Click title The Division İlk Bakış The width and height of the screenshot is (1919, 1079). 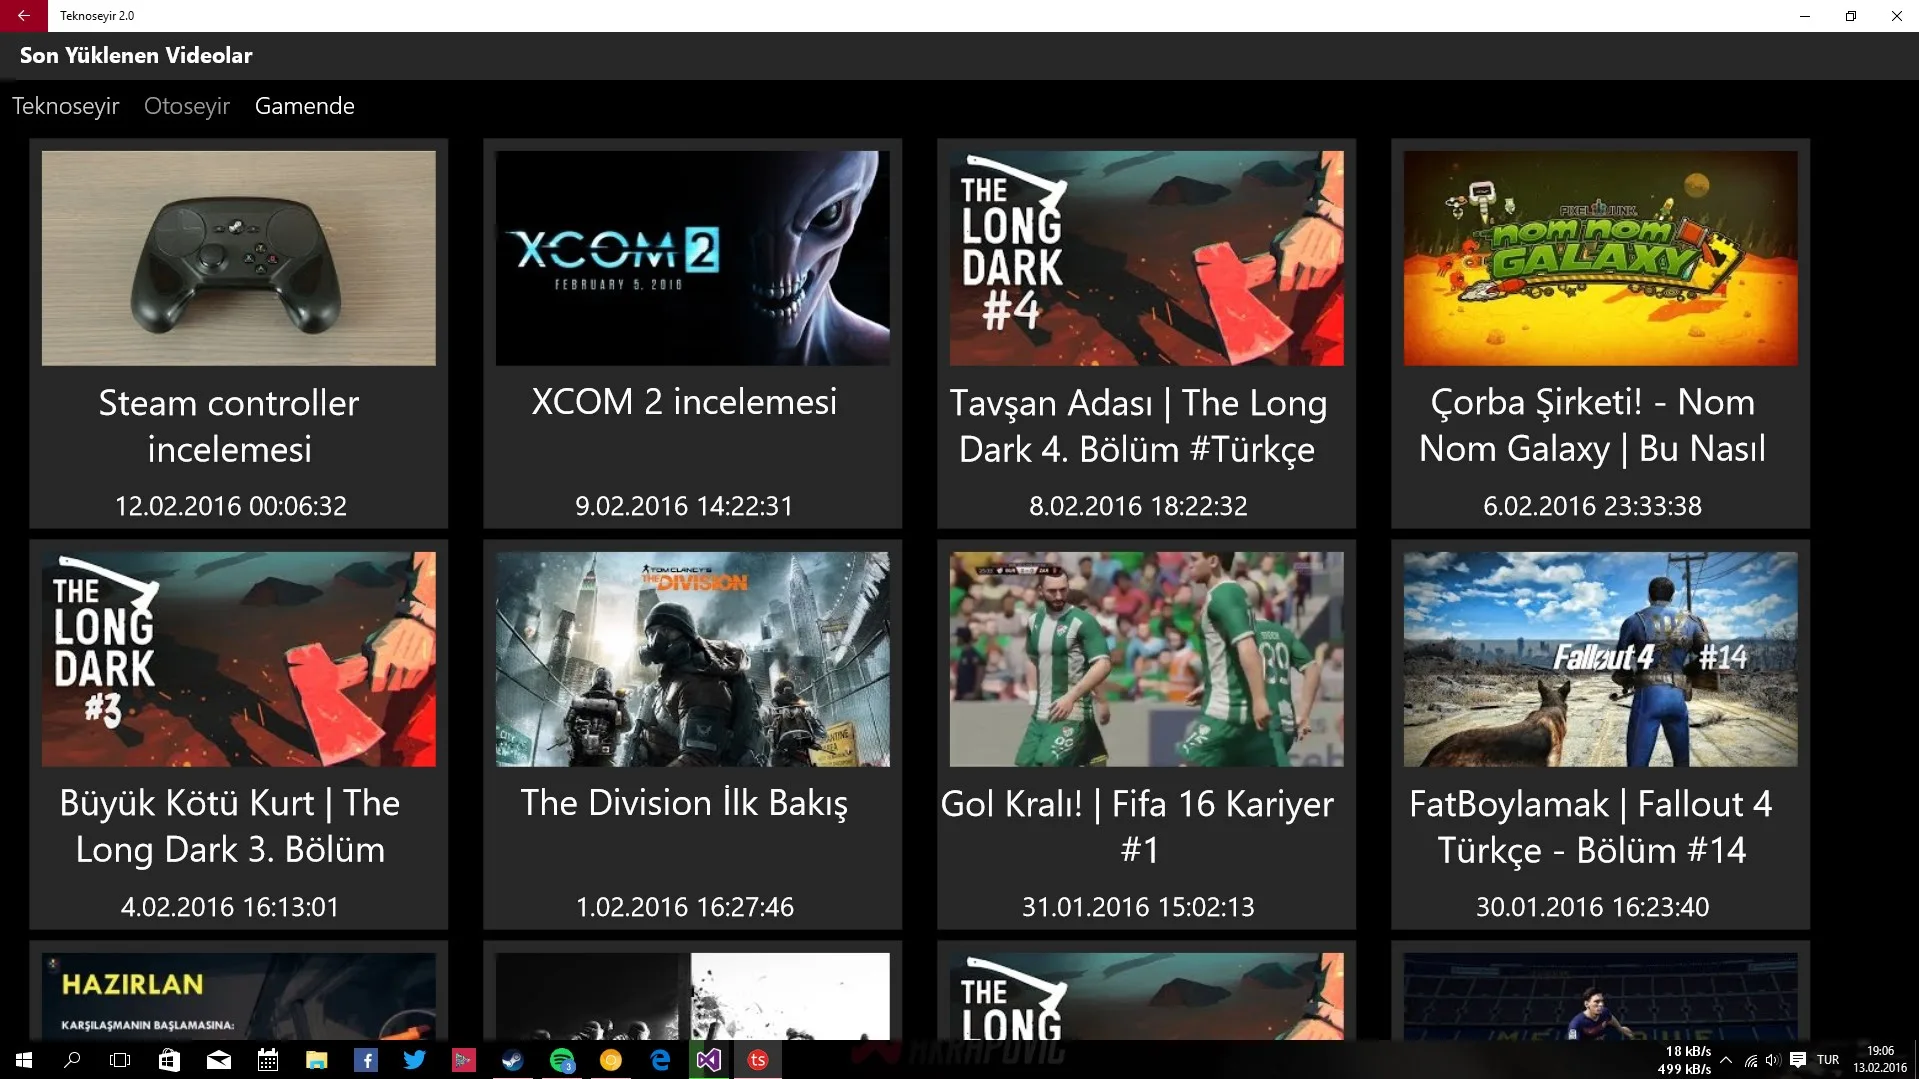(x=684, y=803)
